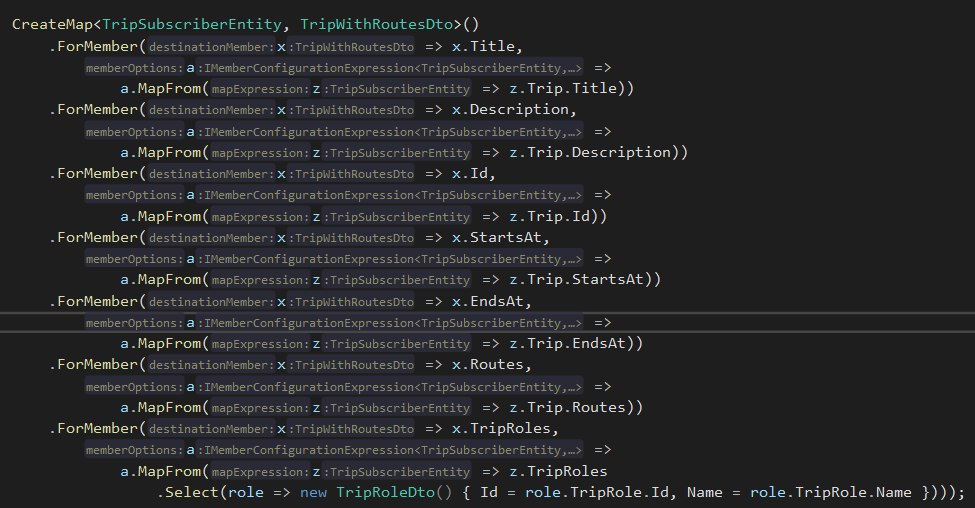This screenshot has height=508, width=975.
Task: Click role.TripRole.Id expression
Action: click(x=597, y=492)
